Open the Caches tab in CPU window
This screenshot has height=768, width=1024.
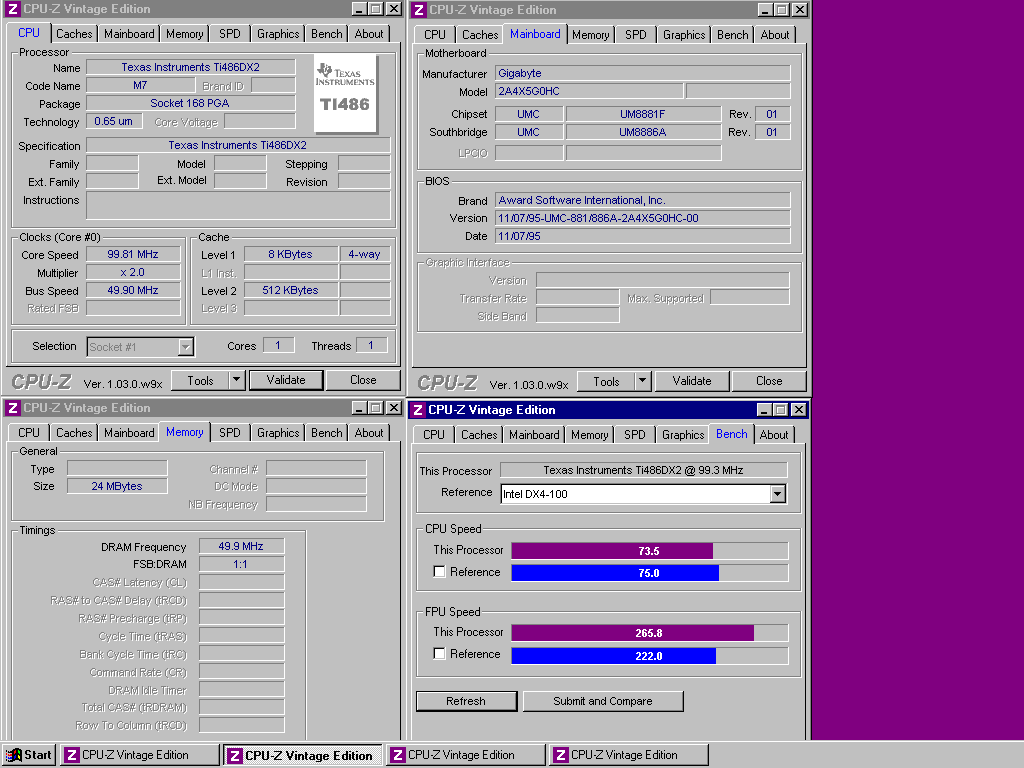(x=74, y=34)
